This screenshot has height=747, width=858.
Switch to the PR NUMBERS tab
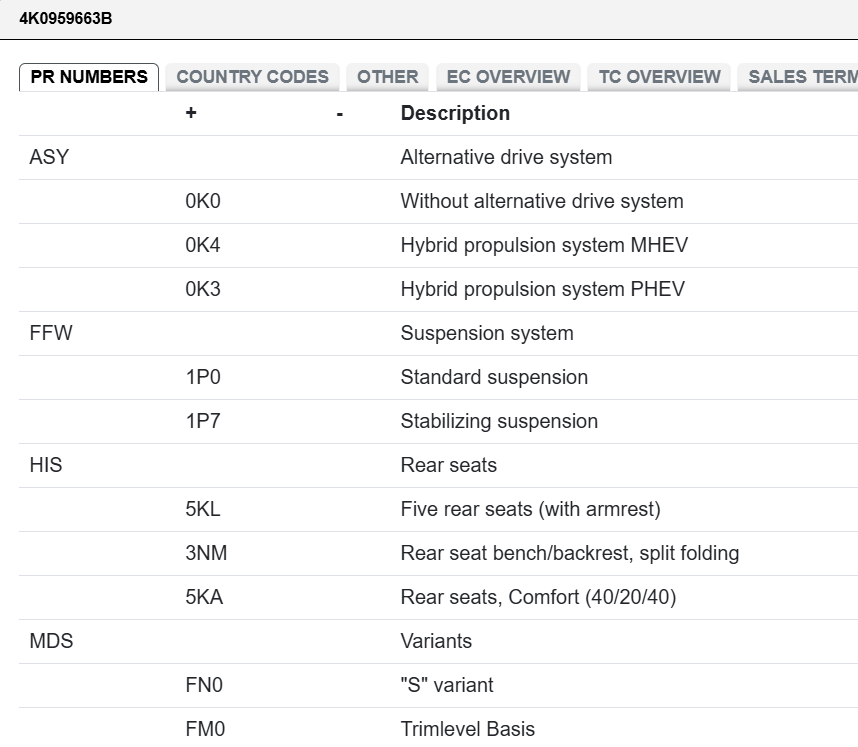click(89, 77)
